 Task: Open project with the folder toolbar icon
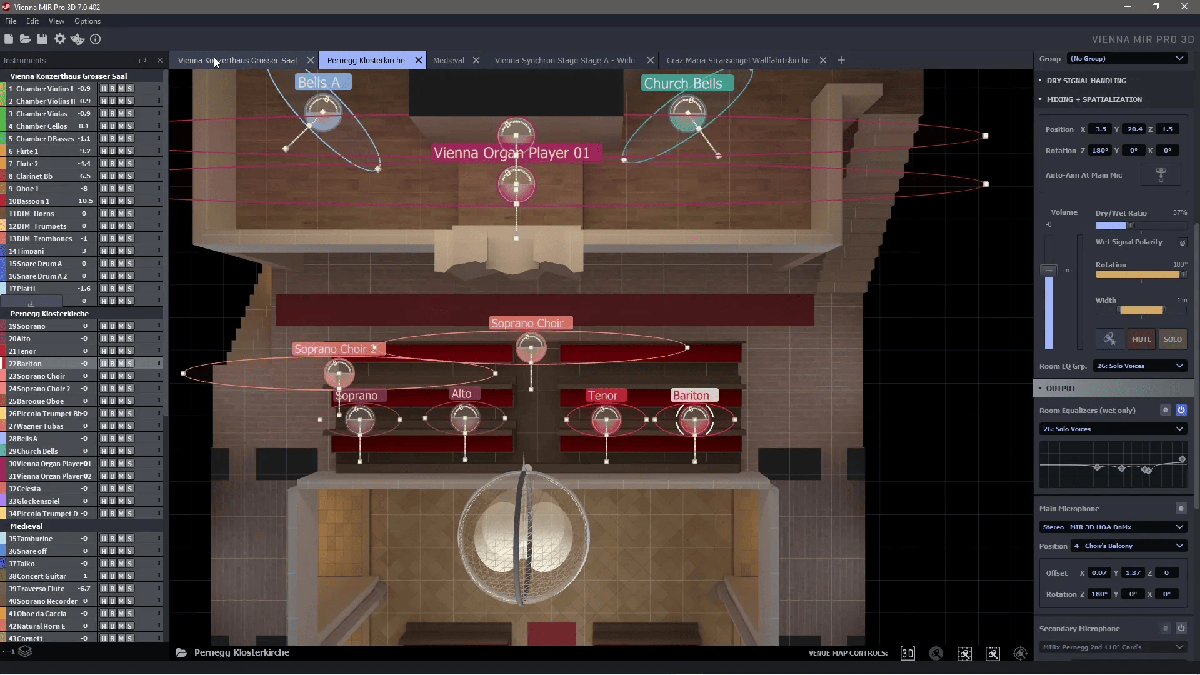coord(25,39)
